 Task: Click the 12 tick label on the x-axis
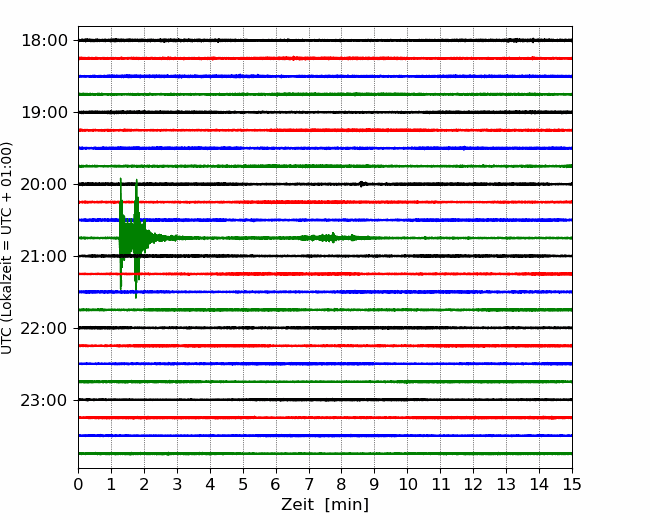click(x=473, y=485)
